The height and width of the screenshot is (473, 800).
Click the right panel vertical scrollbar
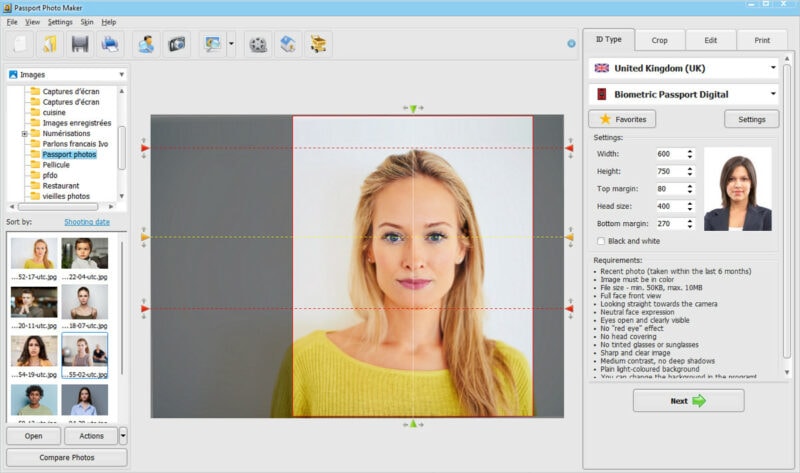(x=787, y=210)
